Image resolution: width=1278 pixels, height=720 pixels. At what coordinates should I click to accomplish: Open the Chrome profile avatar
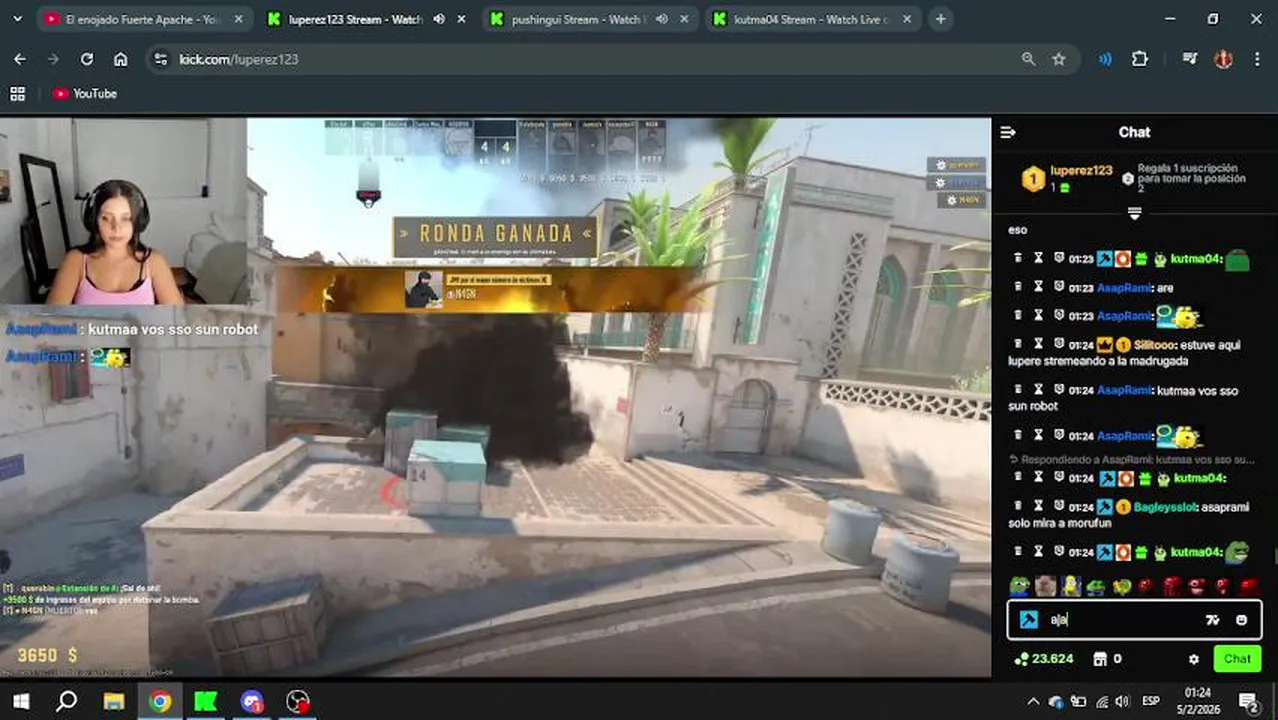tap(1223, 59)
